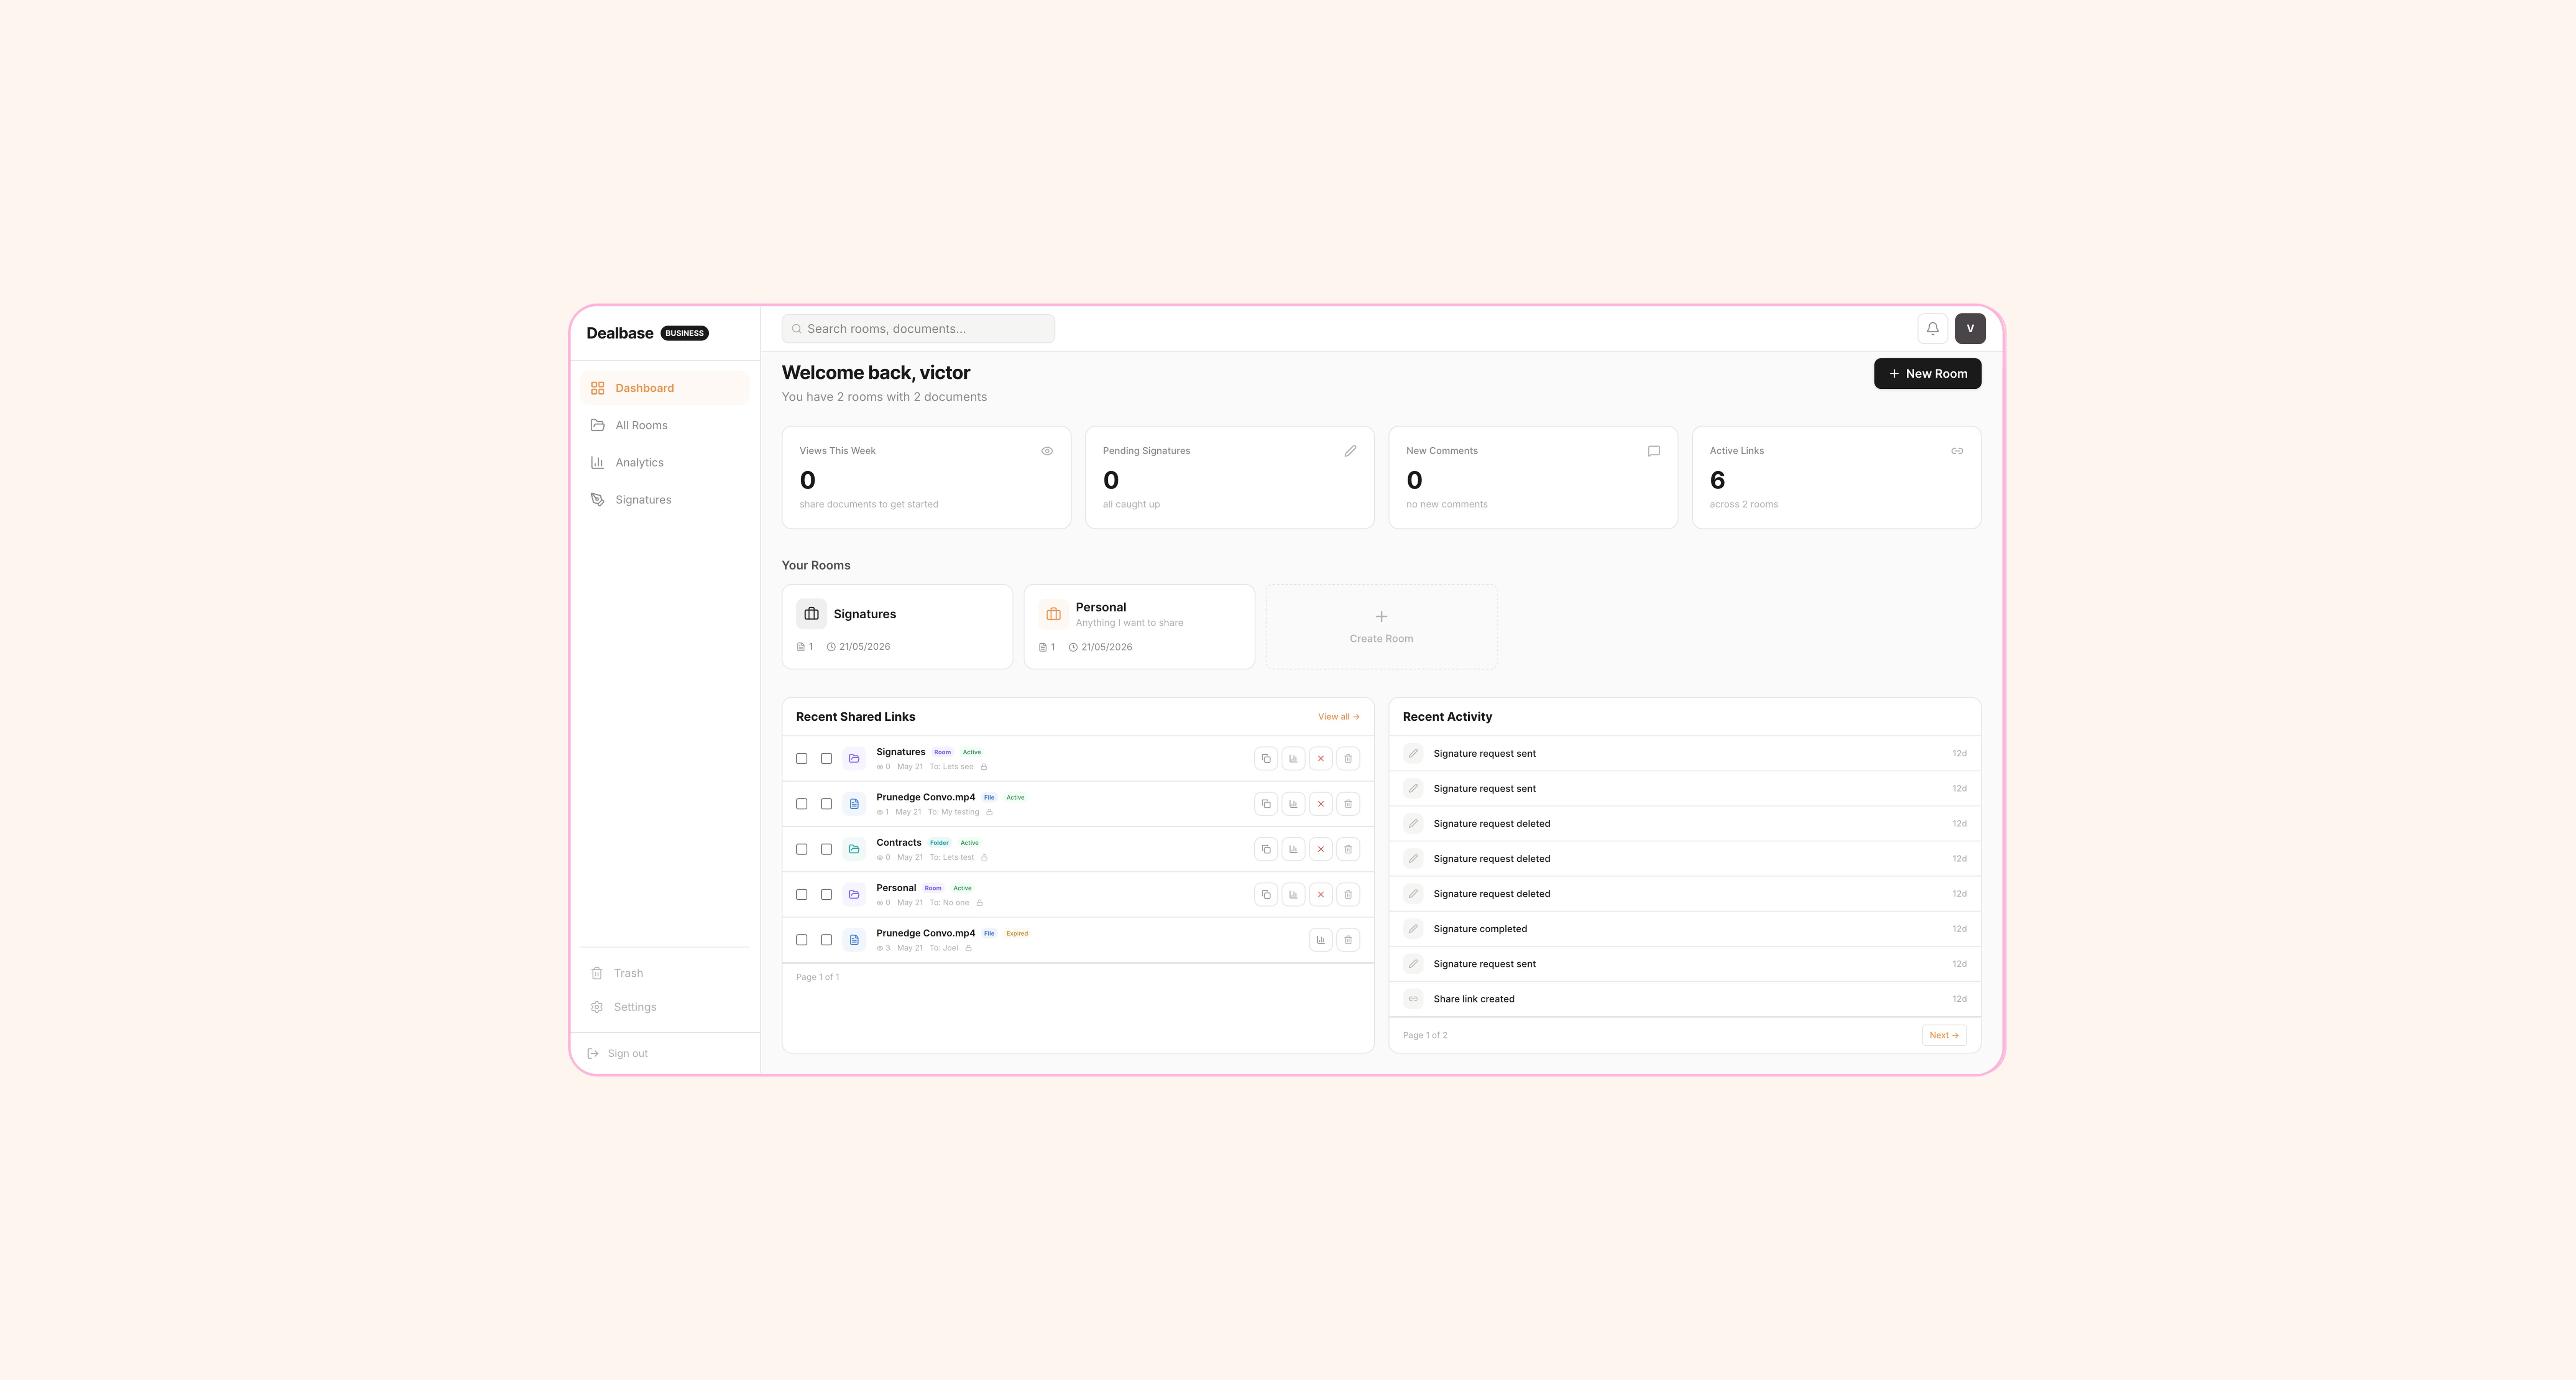2576x1380 pixels.
Task: Open the V user avatar menu
Action: (x=1970, y=328)
